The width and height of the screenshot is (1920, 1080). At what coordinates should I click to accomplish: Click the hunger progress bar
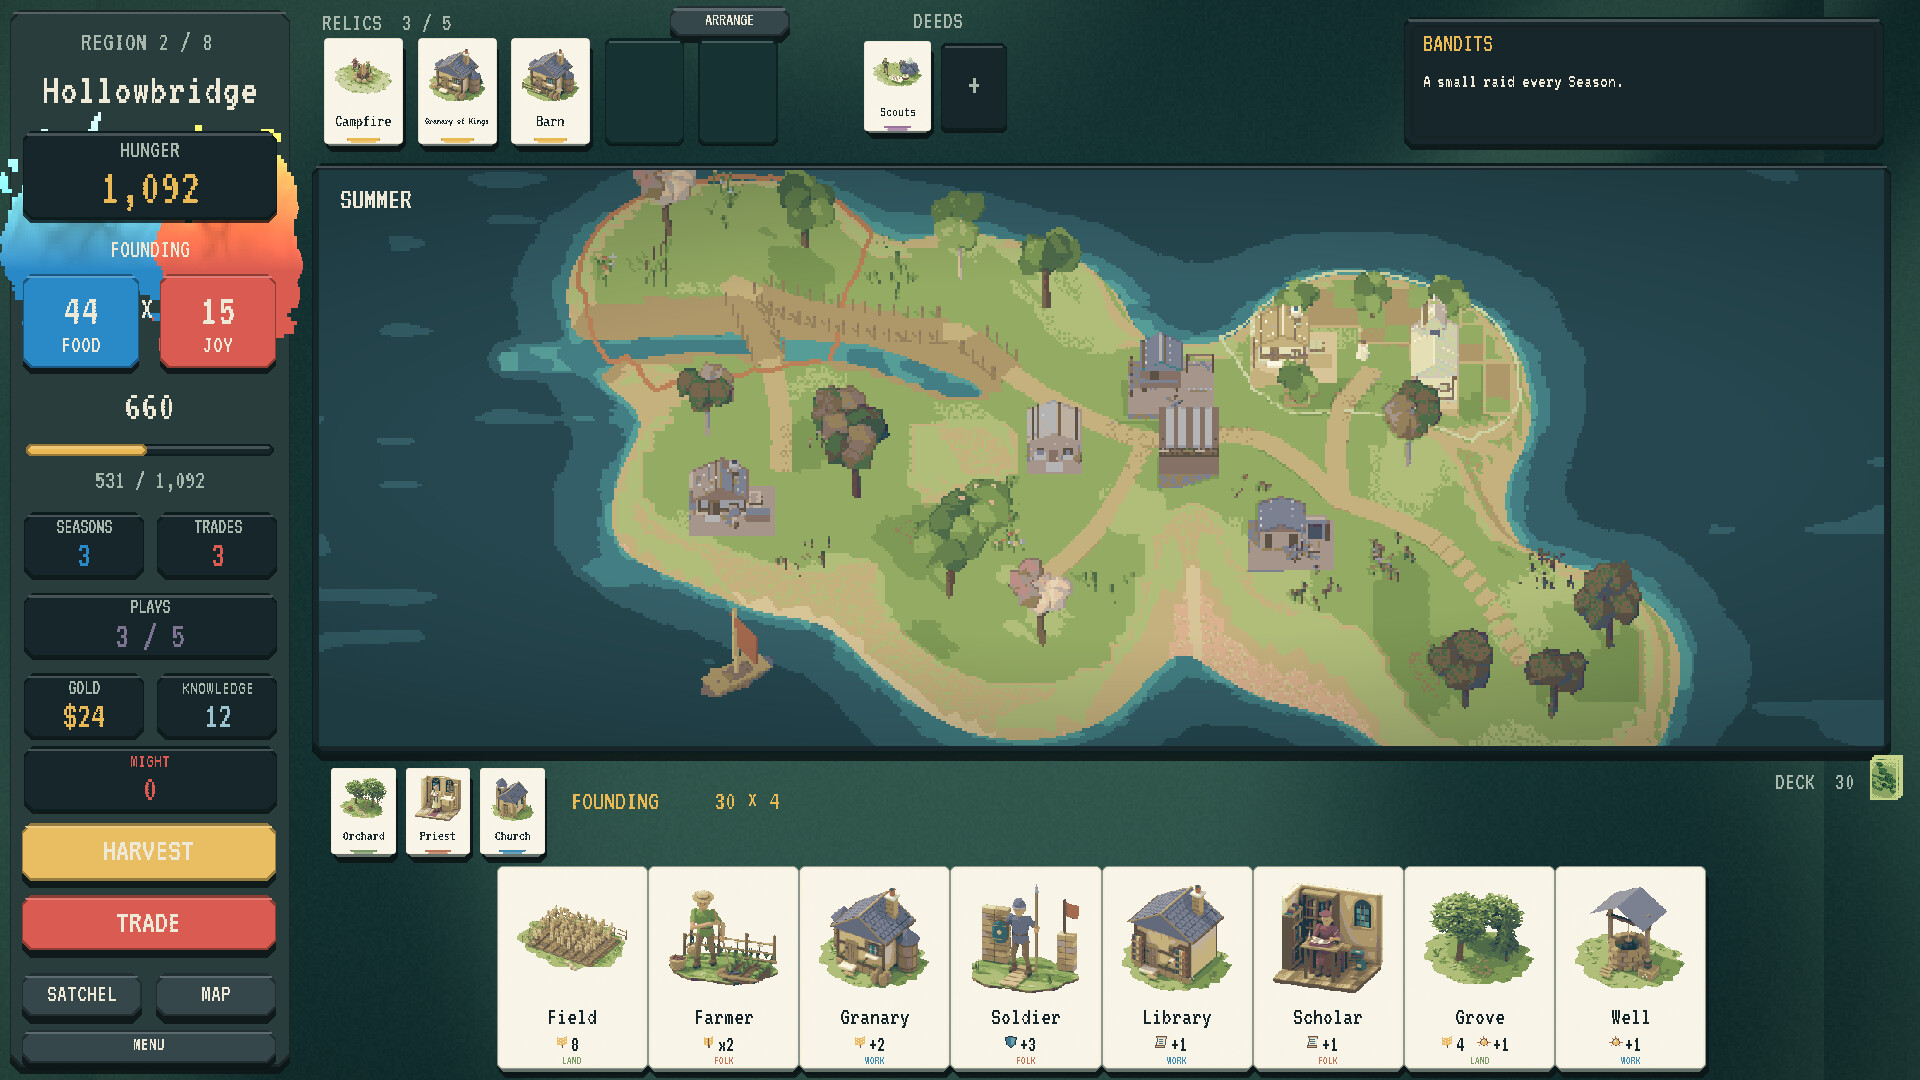(149, 450)
